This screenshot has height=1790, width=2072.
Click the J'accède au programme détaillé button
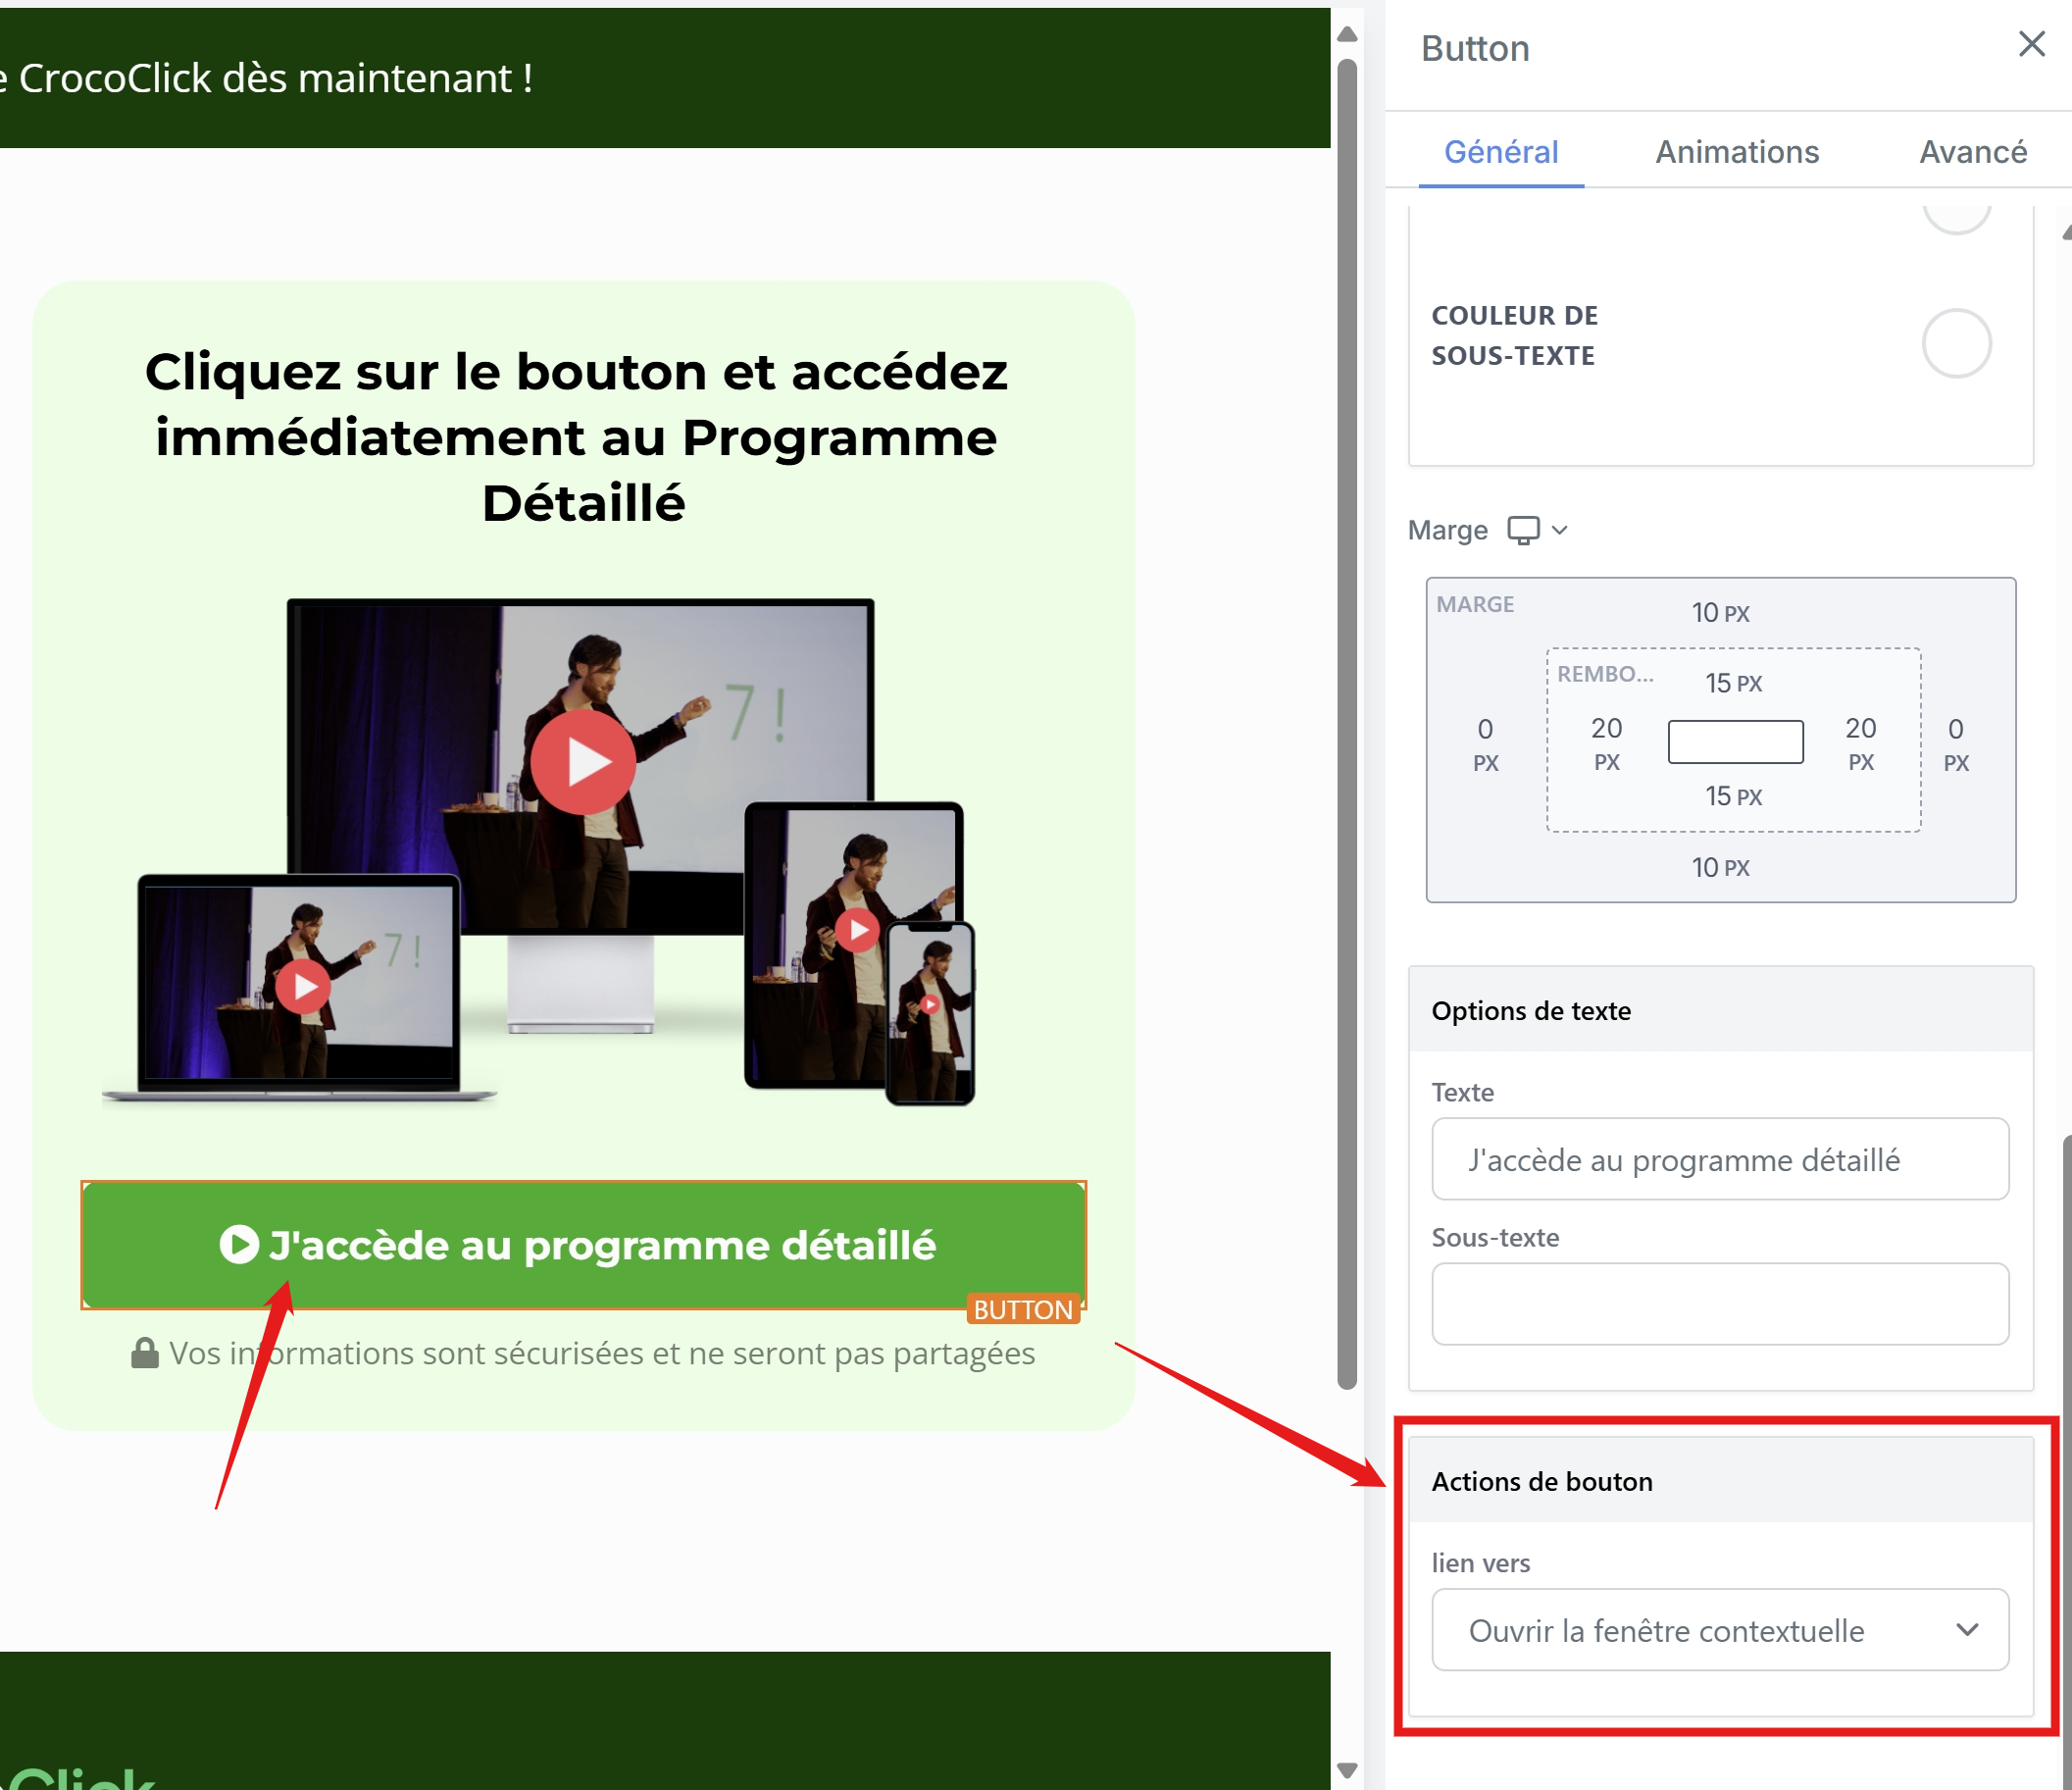(600, 1245)
